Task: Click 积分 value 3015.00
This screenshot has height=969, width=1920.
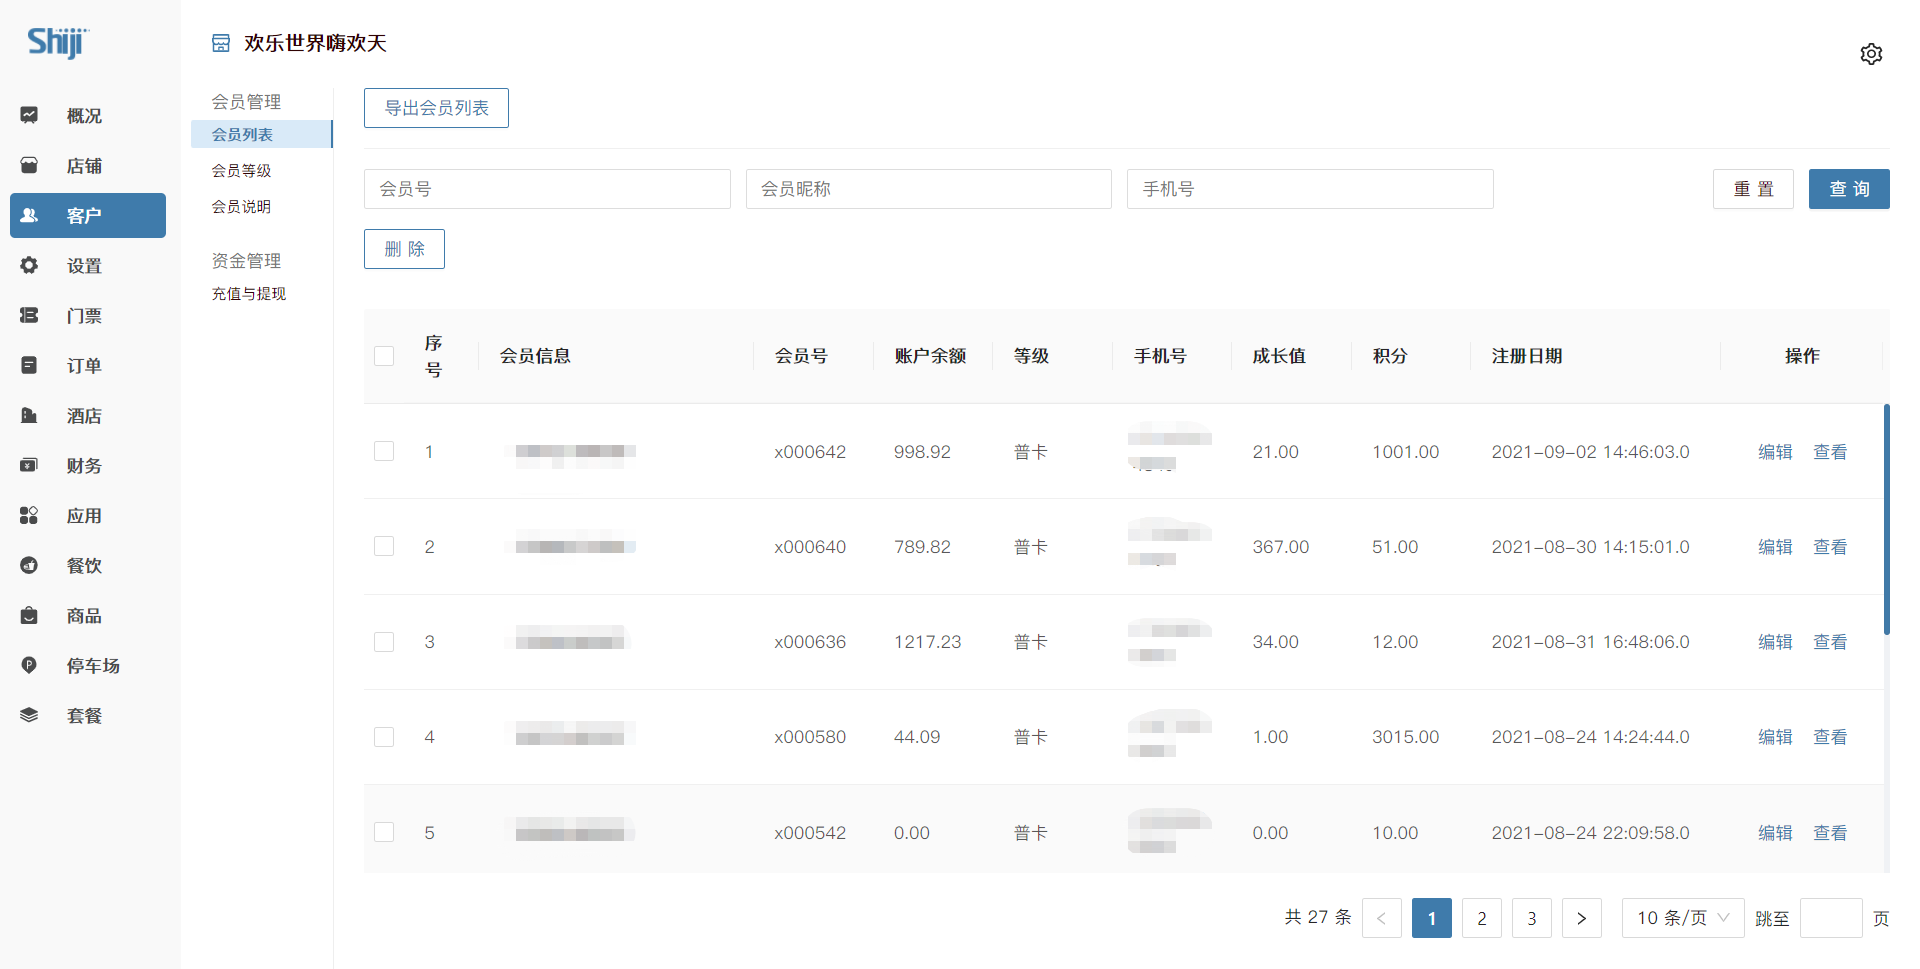Action: click(x=1405, y=737)
